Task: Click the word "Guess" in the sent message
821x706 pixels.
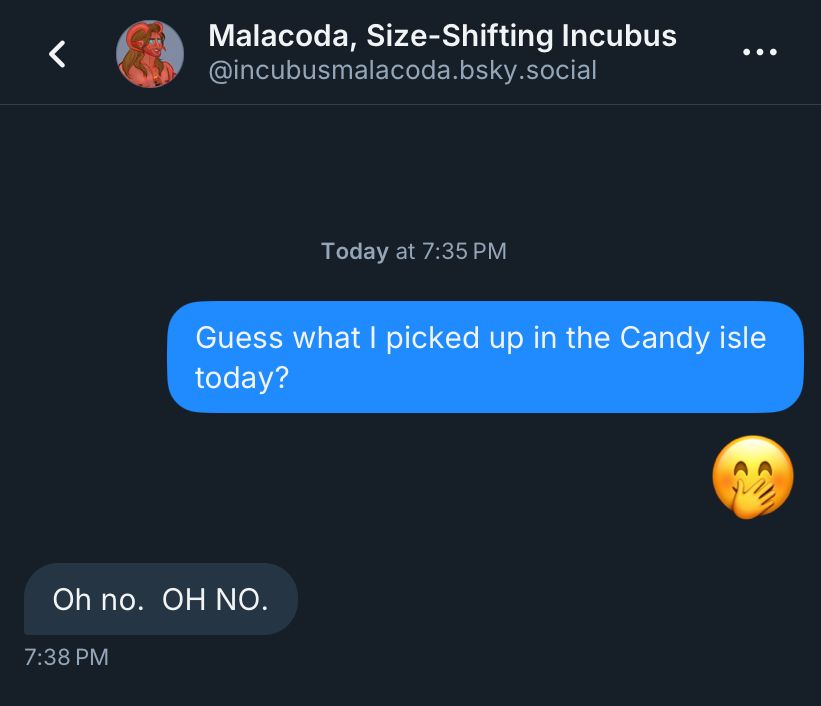Action: tap(239, 337)
